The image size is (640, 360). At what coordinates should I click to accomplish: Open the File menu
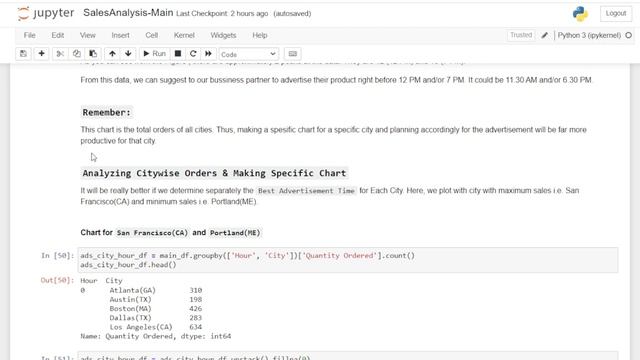tap(29, 36)
